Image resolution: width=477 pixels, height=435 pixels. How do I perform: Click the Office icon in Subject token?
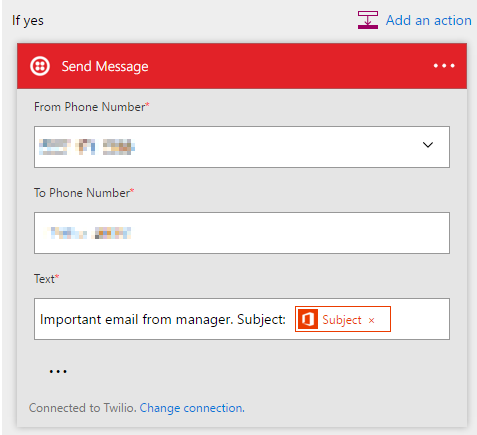308,319
